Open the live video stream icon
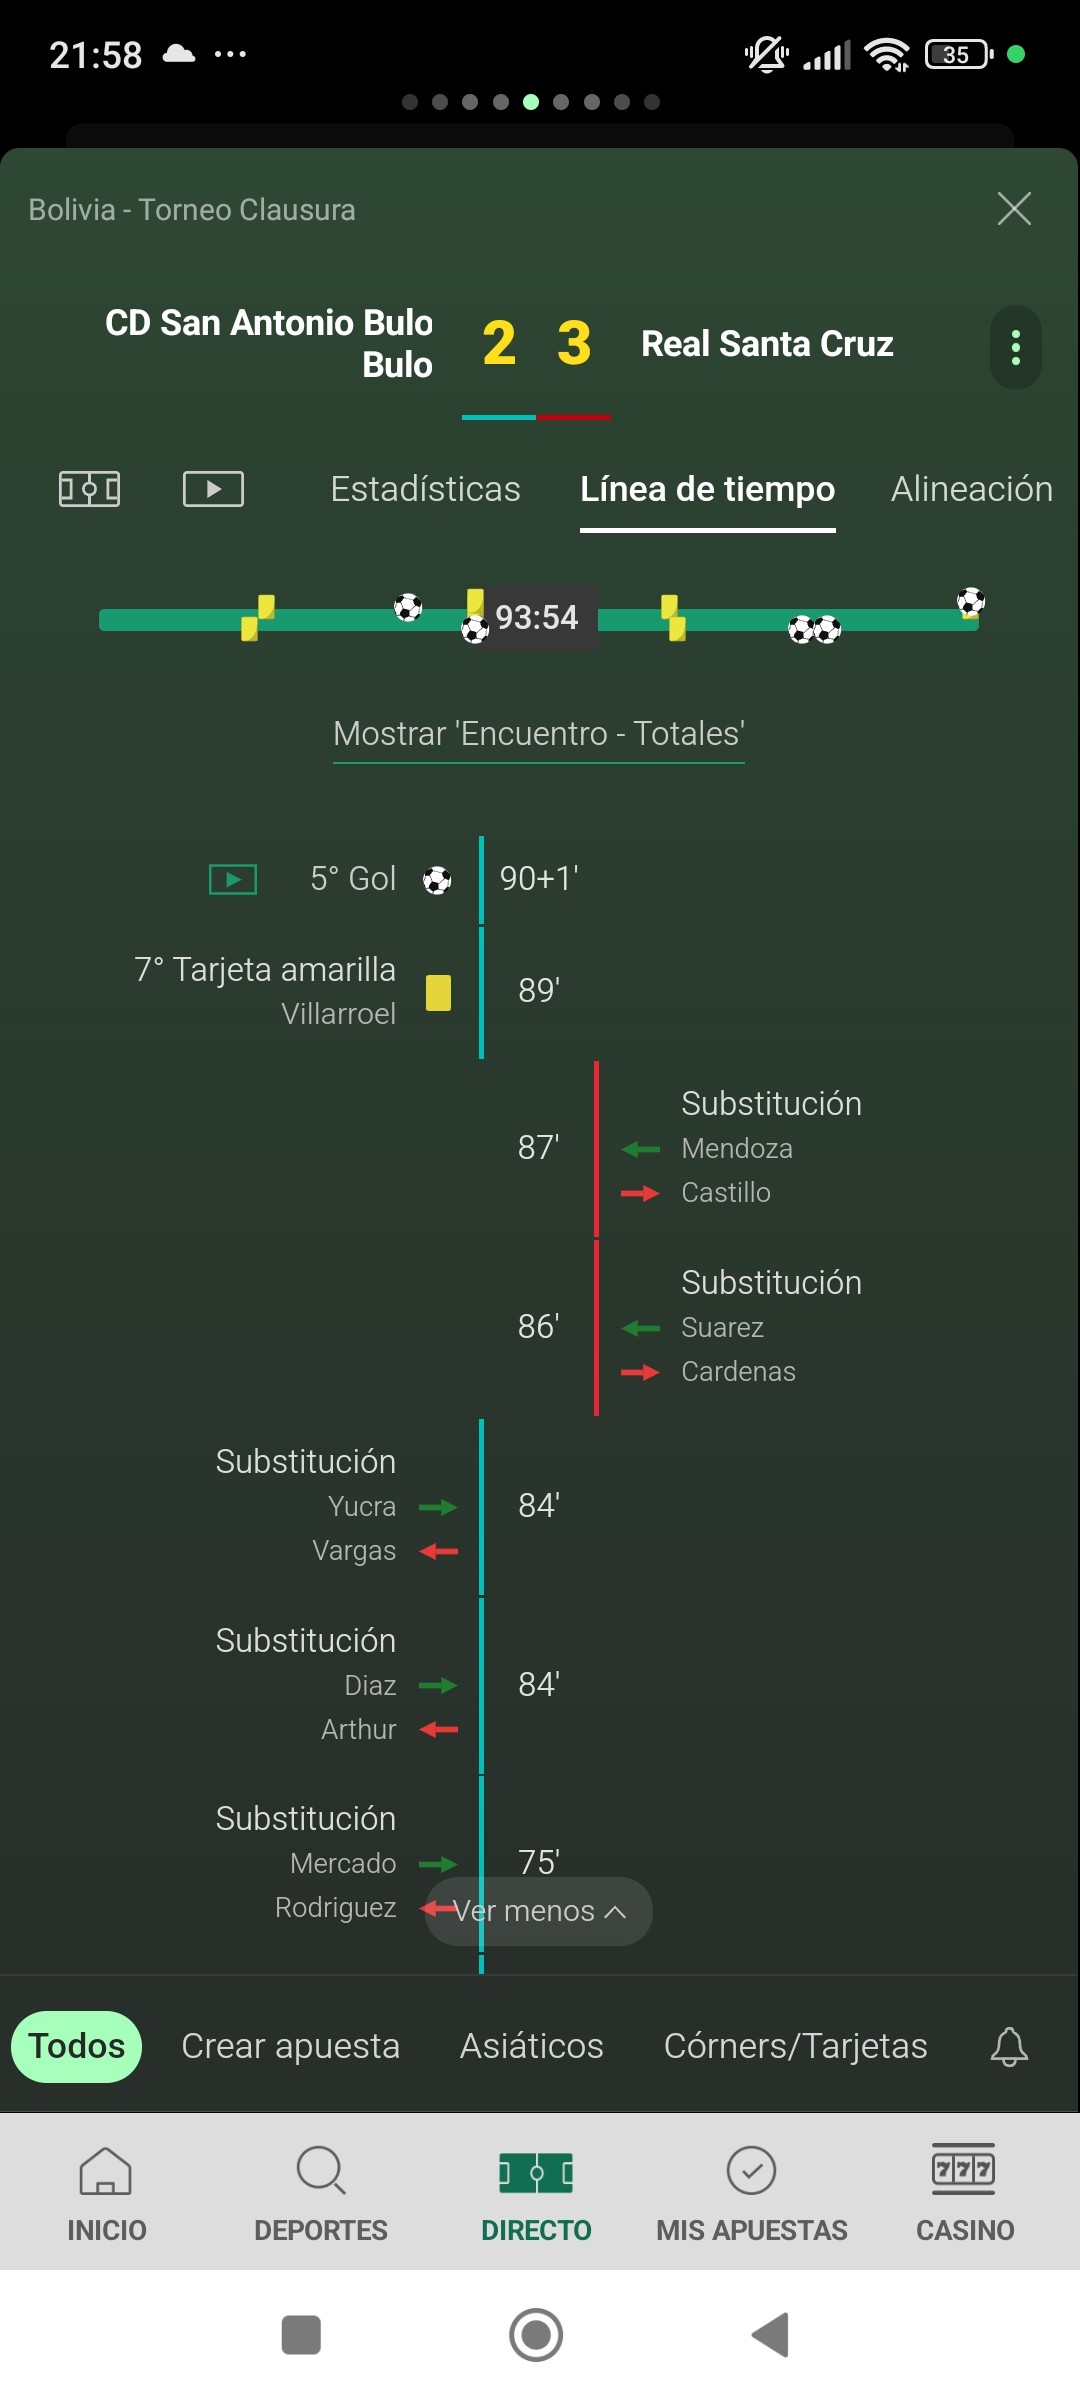Viewport: 1080px width, 2400px height. click(213, 489)
